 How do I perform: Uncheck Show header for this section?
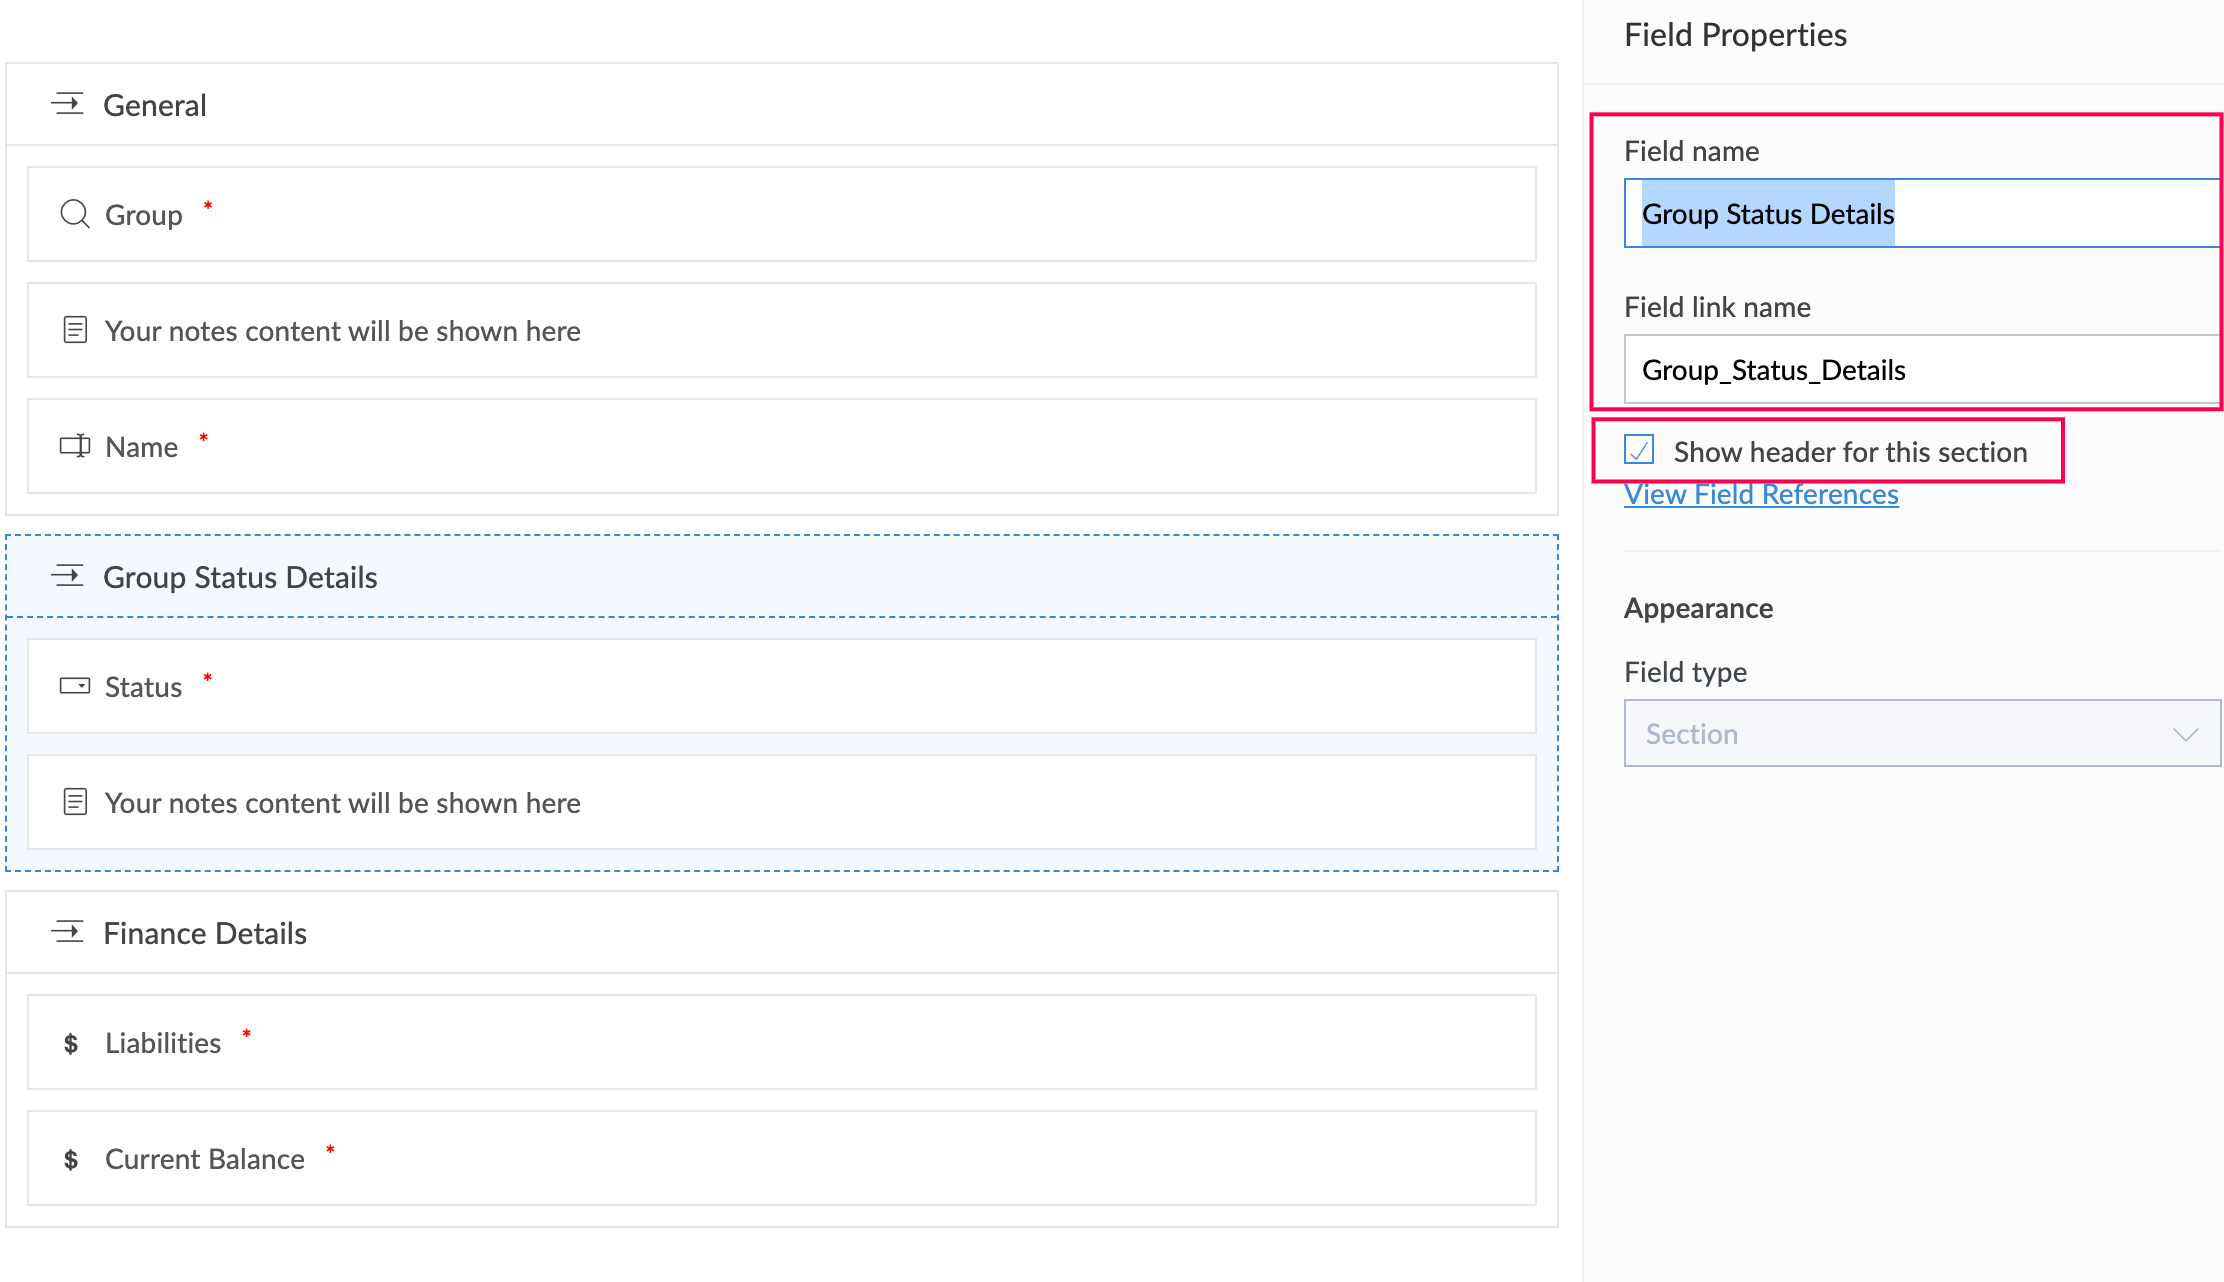click(x=1640, y=450)
